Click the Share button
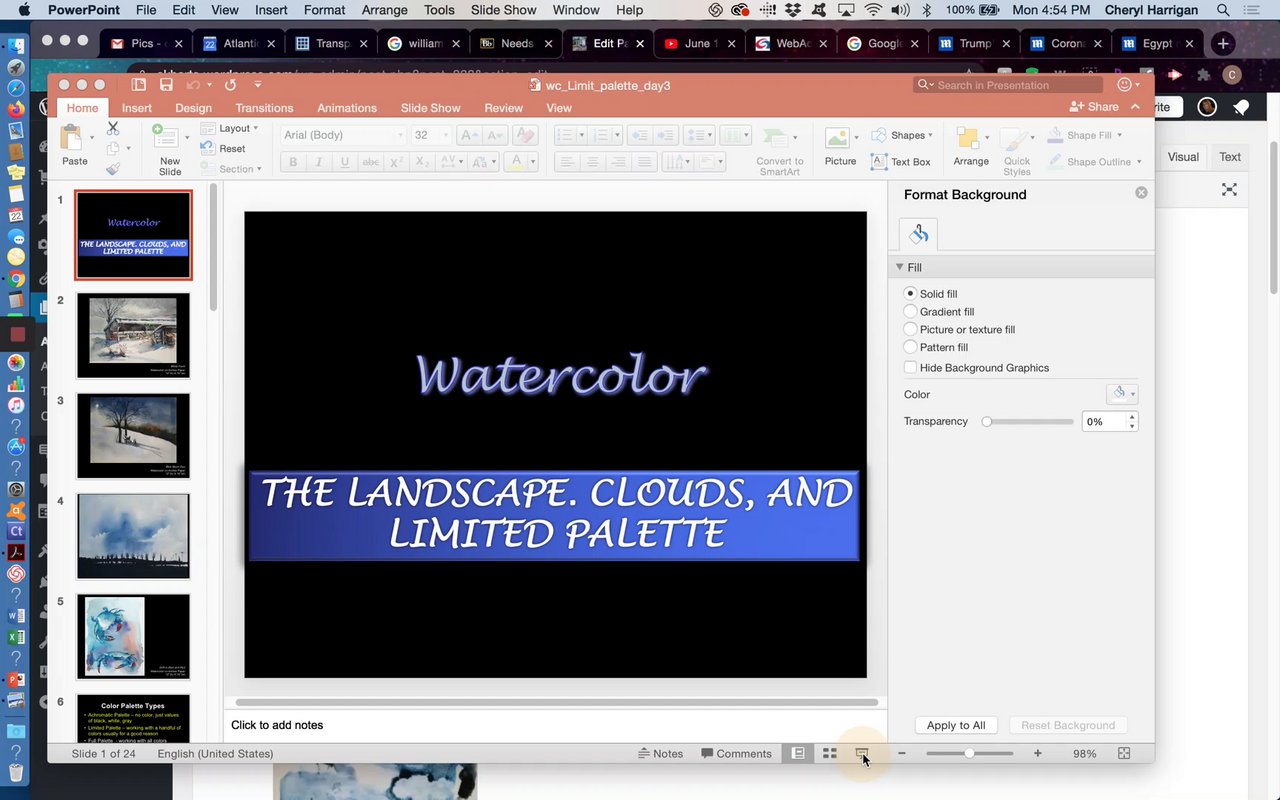The width and height of the screenshot is (1280, 800). (1094, 107)
